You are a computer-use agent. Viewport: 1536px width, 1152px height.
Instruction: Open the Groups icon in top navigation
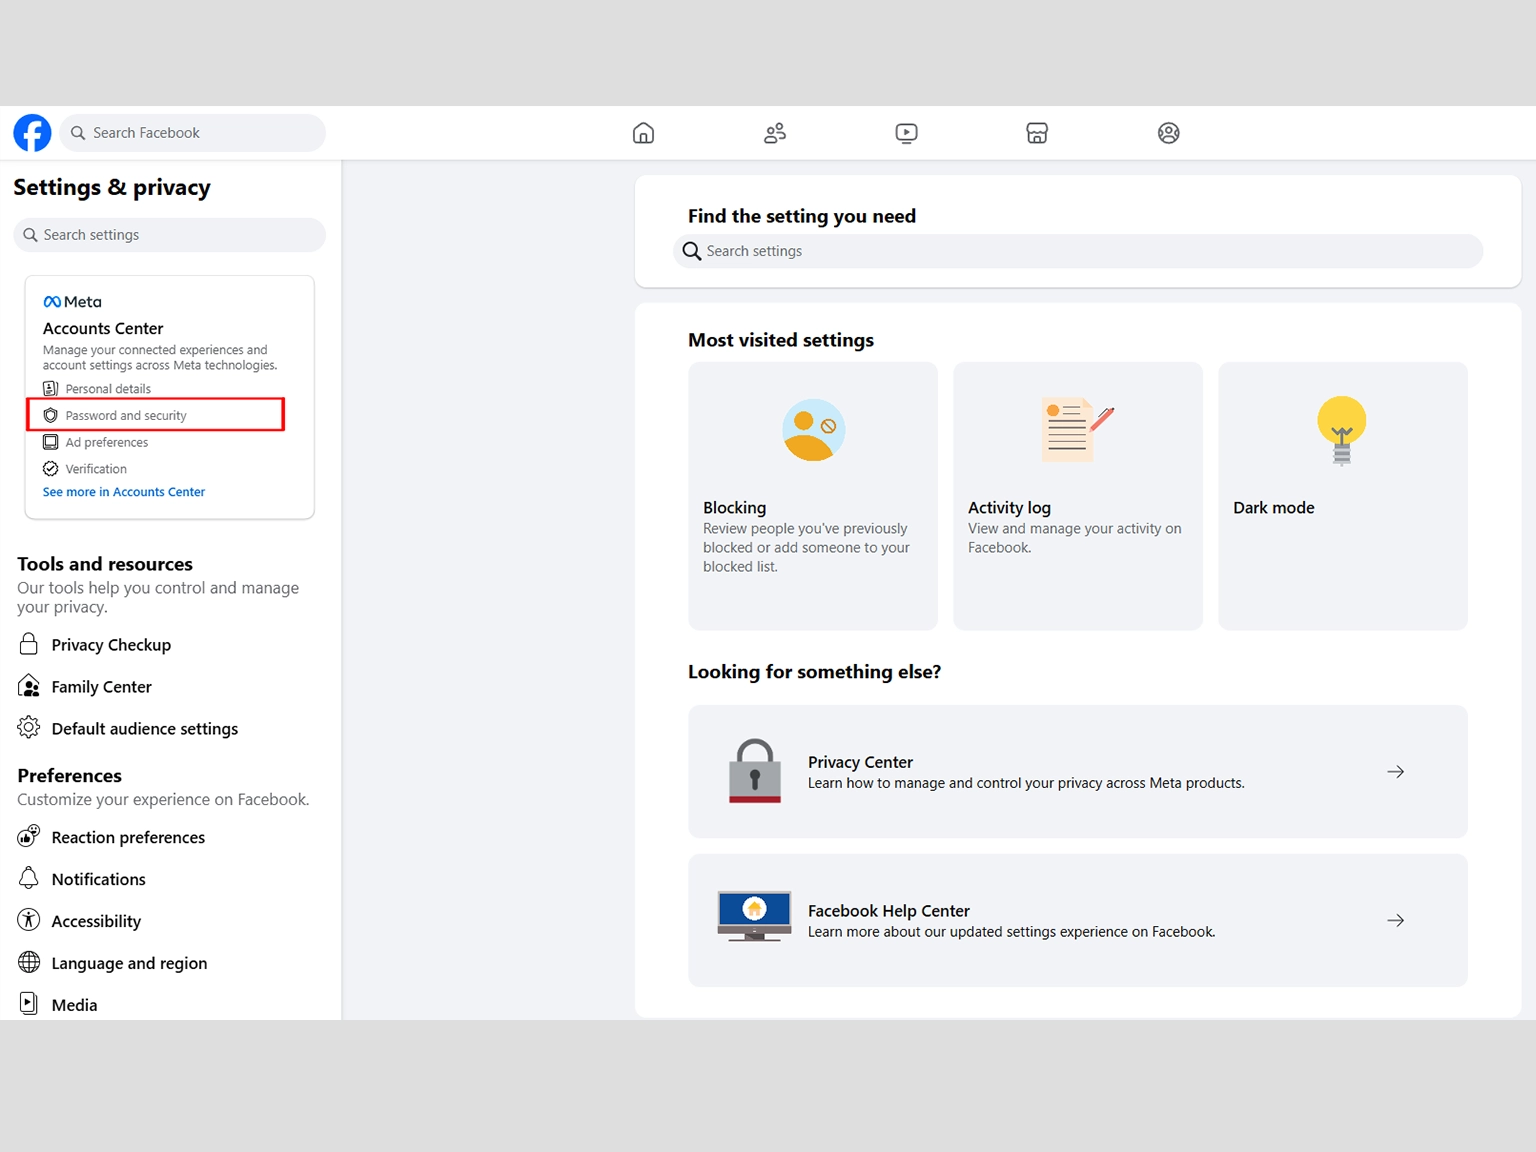1168,133
